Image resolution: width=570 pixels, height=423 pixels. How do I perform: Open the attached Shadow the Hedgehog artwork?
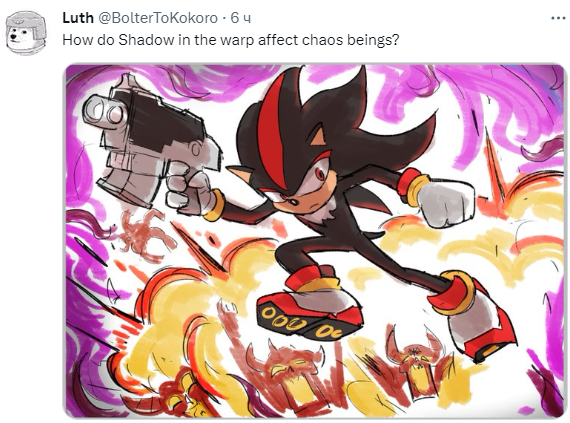(315, 241)
